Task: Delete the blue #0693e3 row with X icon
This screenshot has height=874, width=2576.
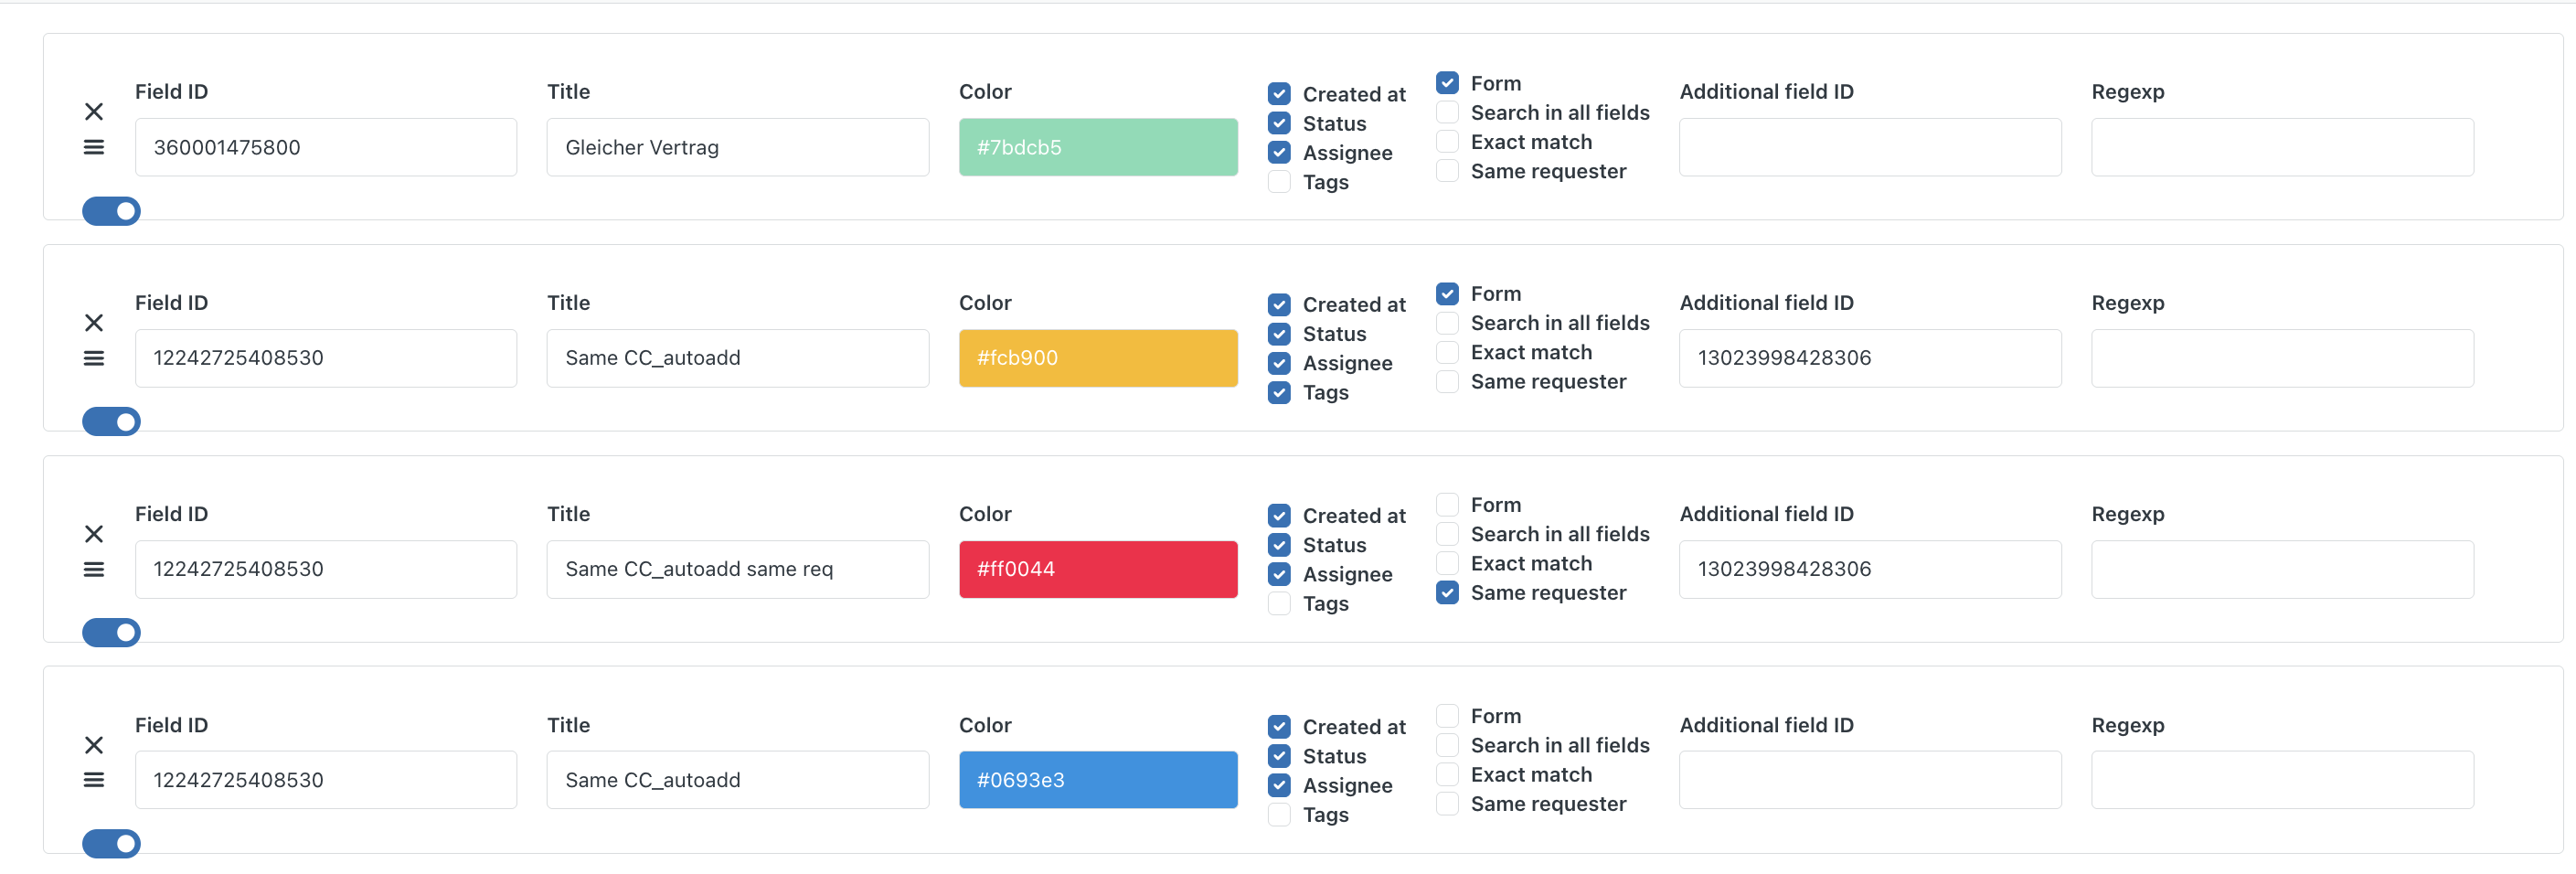Action: (94, 745)
